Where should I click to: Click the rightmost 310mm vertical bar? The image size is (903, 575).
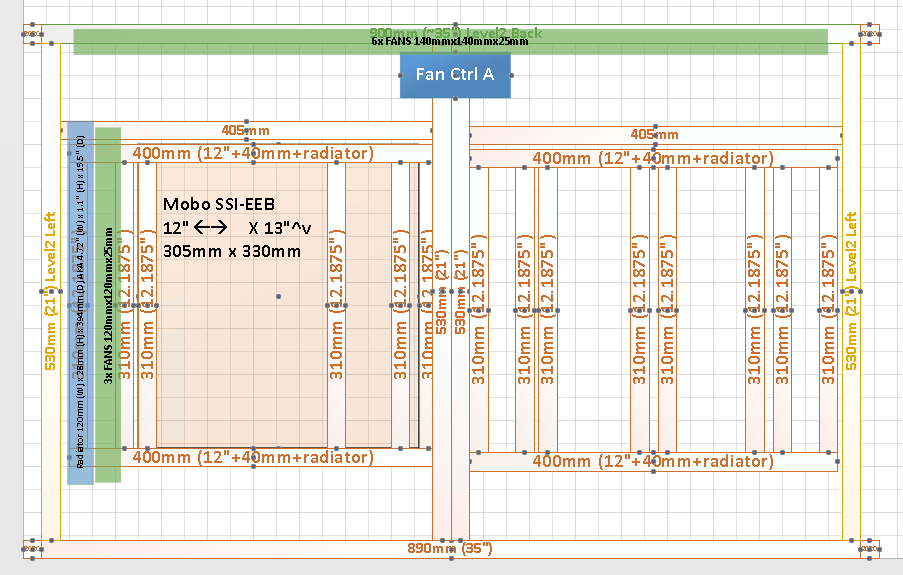pos(828,311)
